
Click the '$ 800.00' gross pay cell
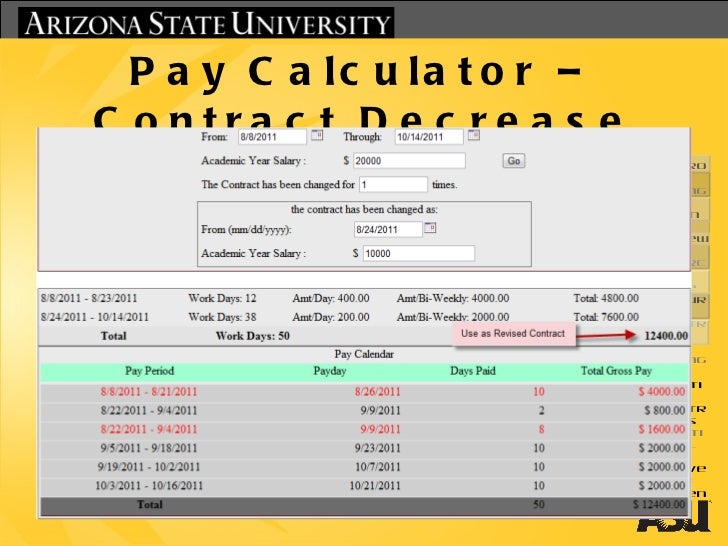[x=665, y=410]
